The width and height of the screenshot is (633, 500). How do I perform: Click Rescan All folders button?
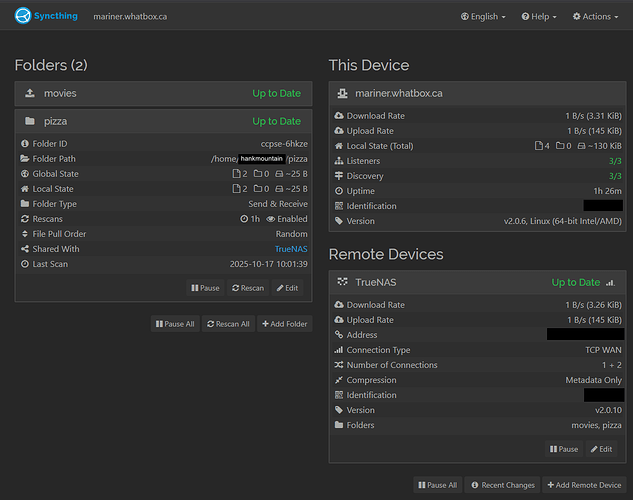point(227,324)
